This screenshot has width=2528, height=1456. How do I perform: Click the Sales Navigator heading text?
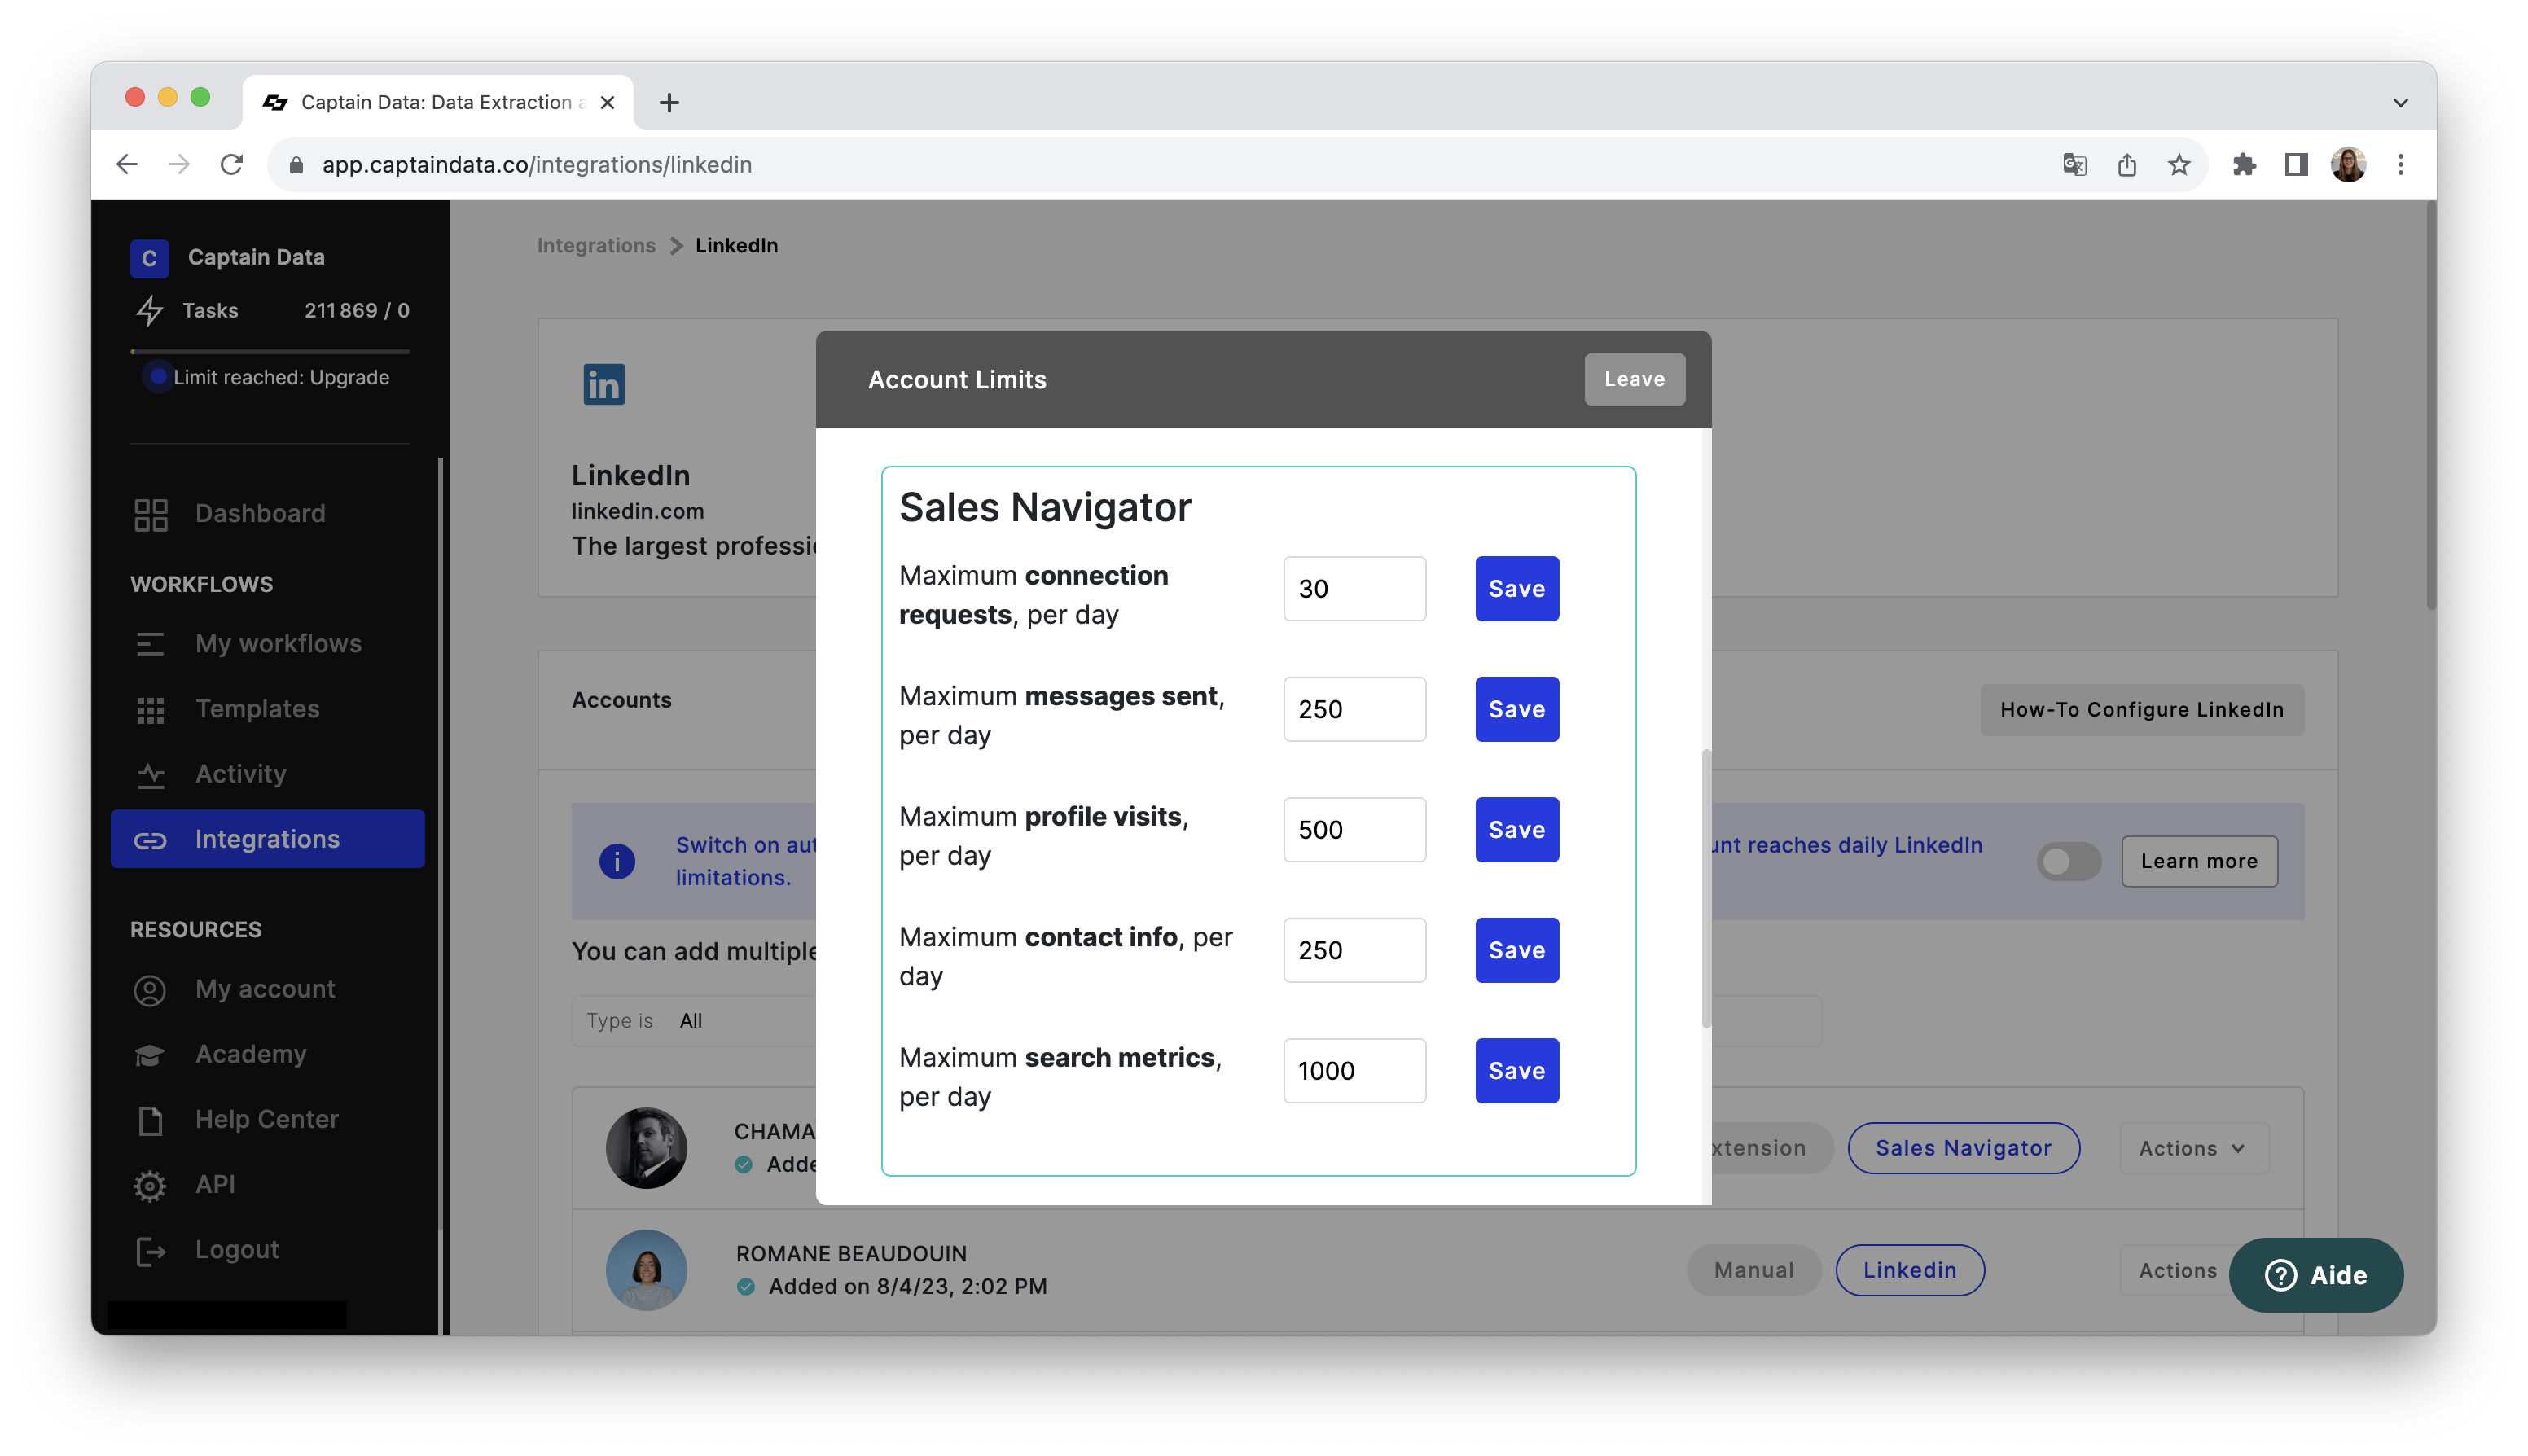tap(1045, 507)
